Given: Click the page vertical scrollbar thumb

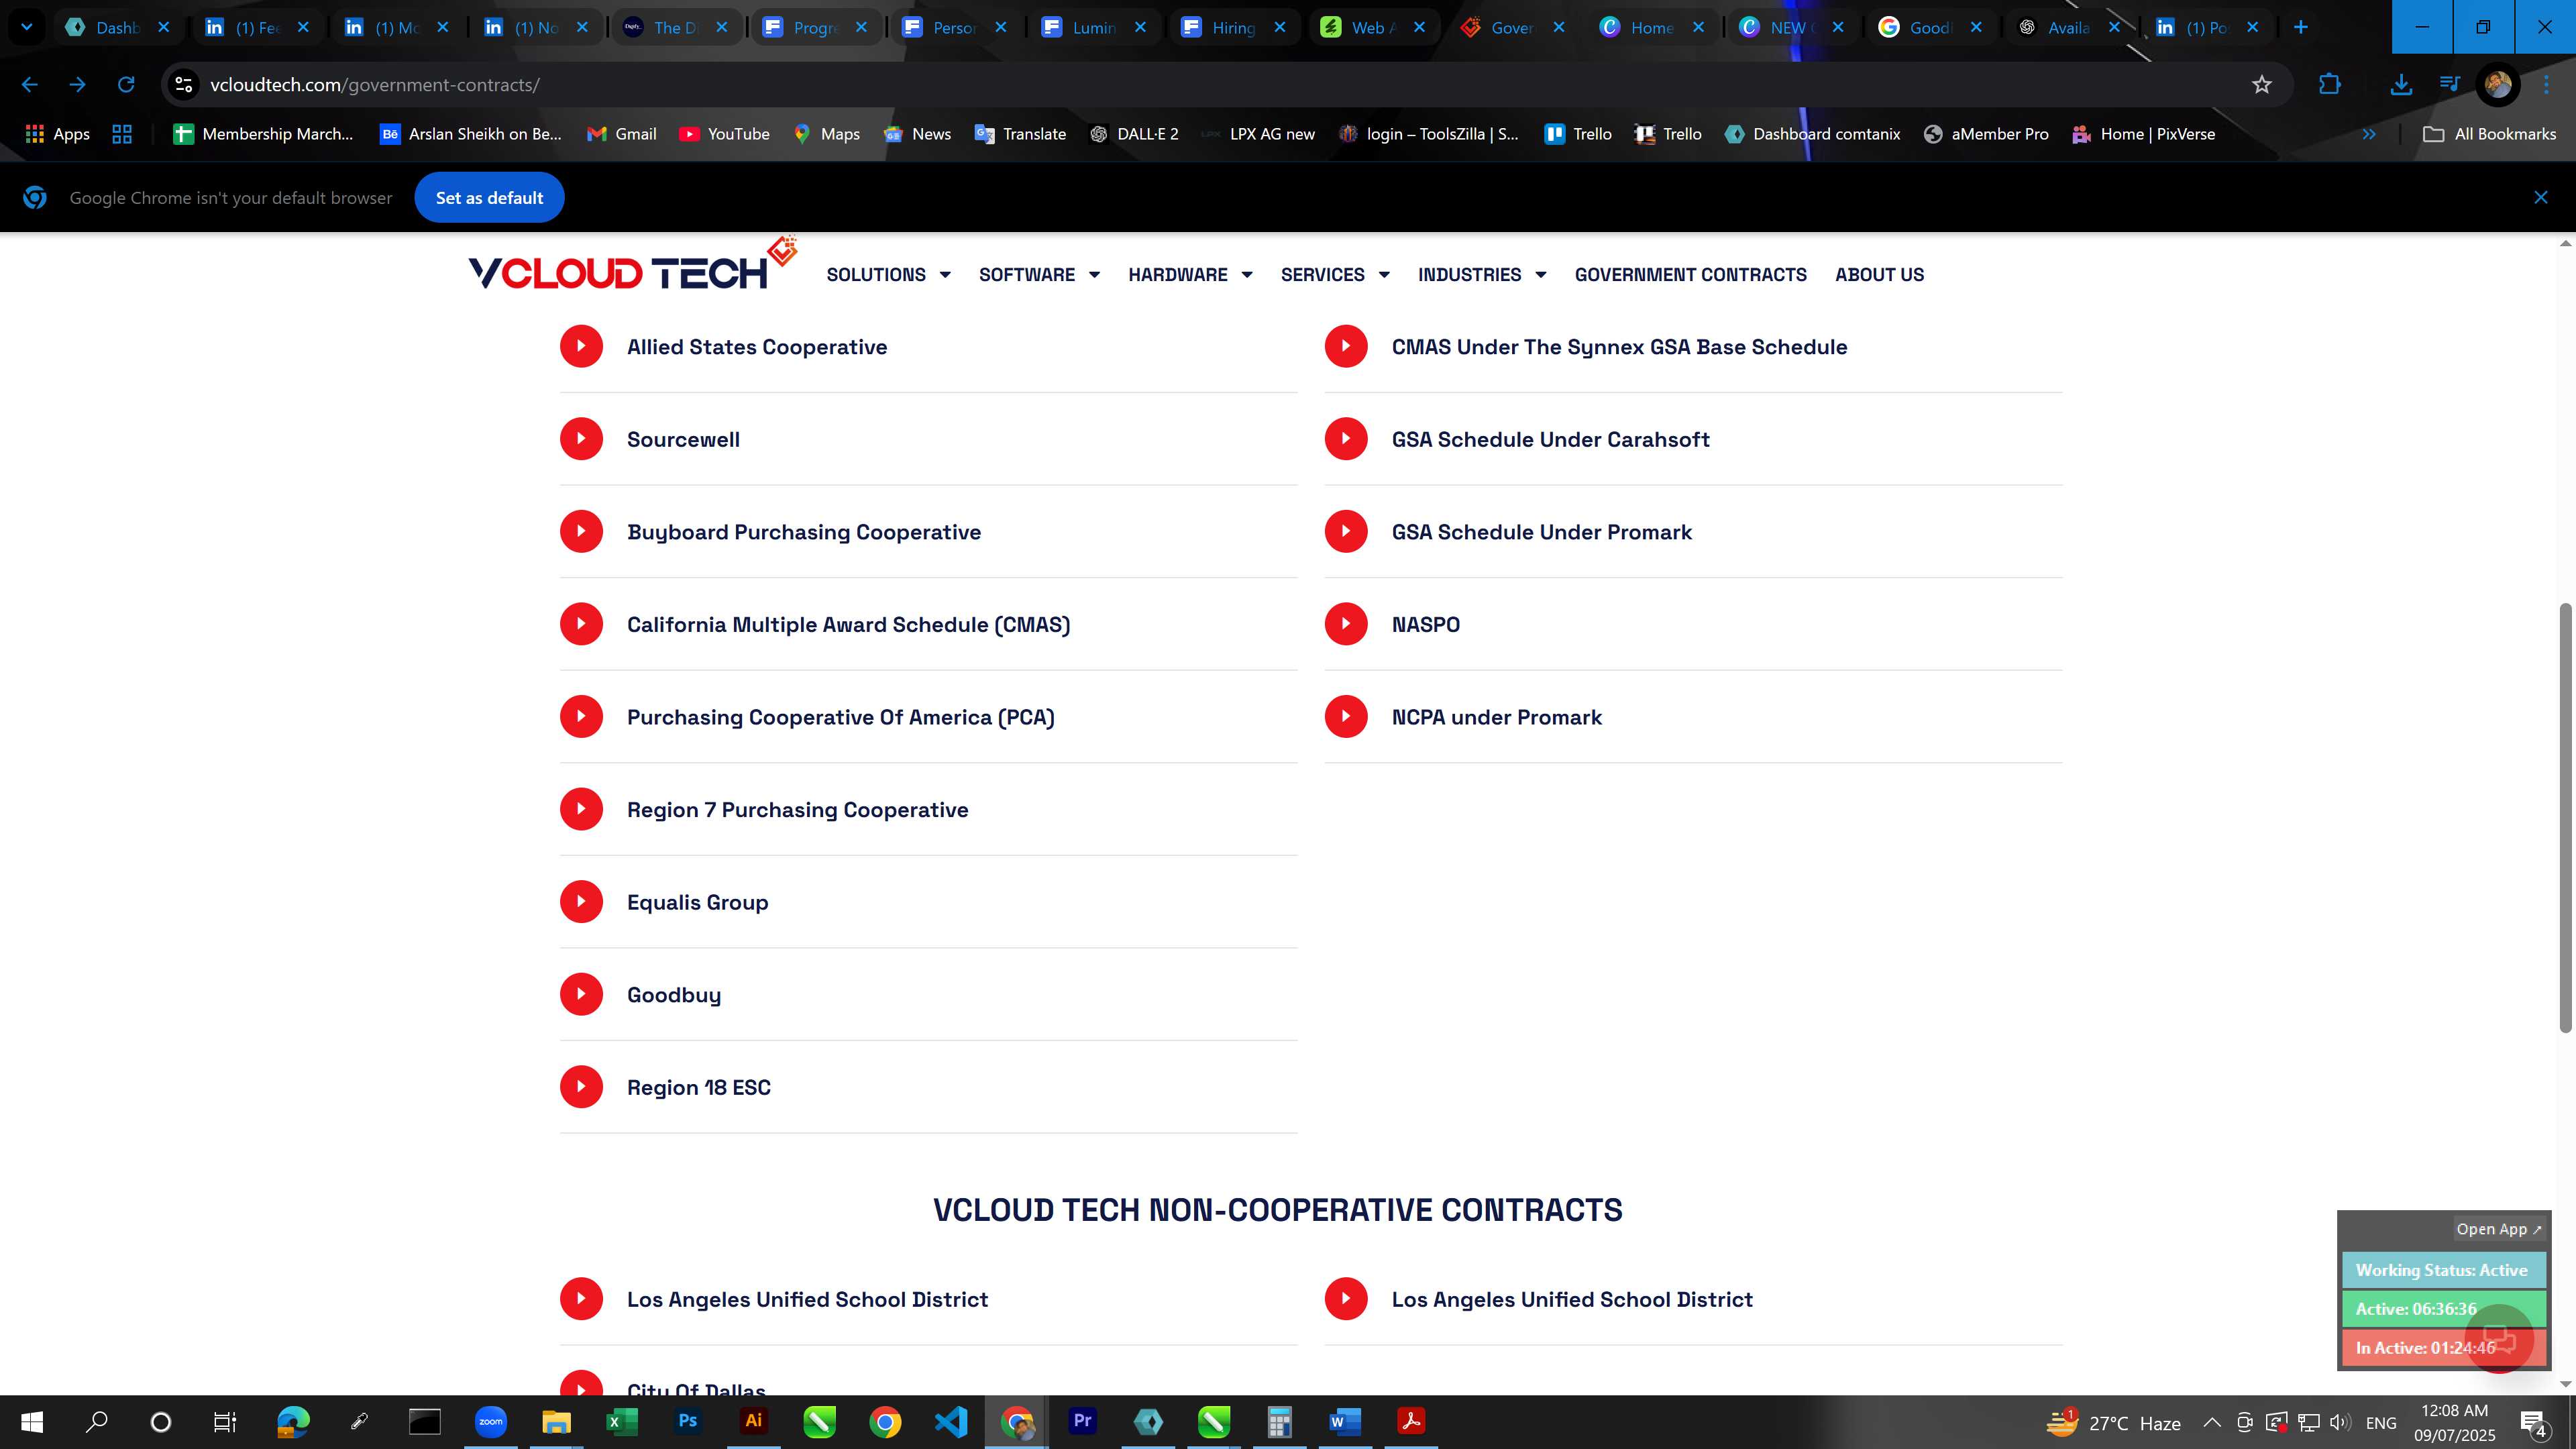Looking at the screenshot, I should [2566, 818].
